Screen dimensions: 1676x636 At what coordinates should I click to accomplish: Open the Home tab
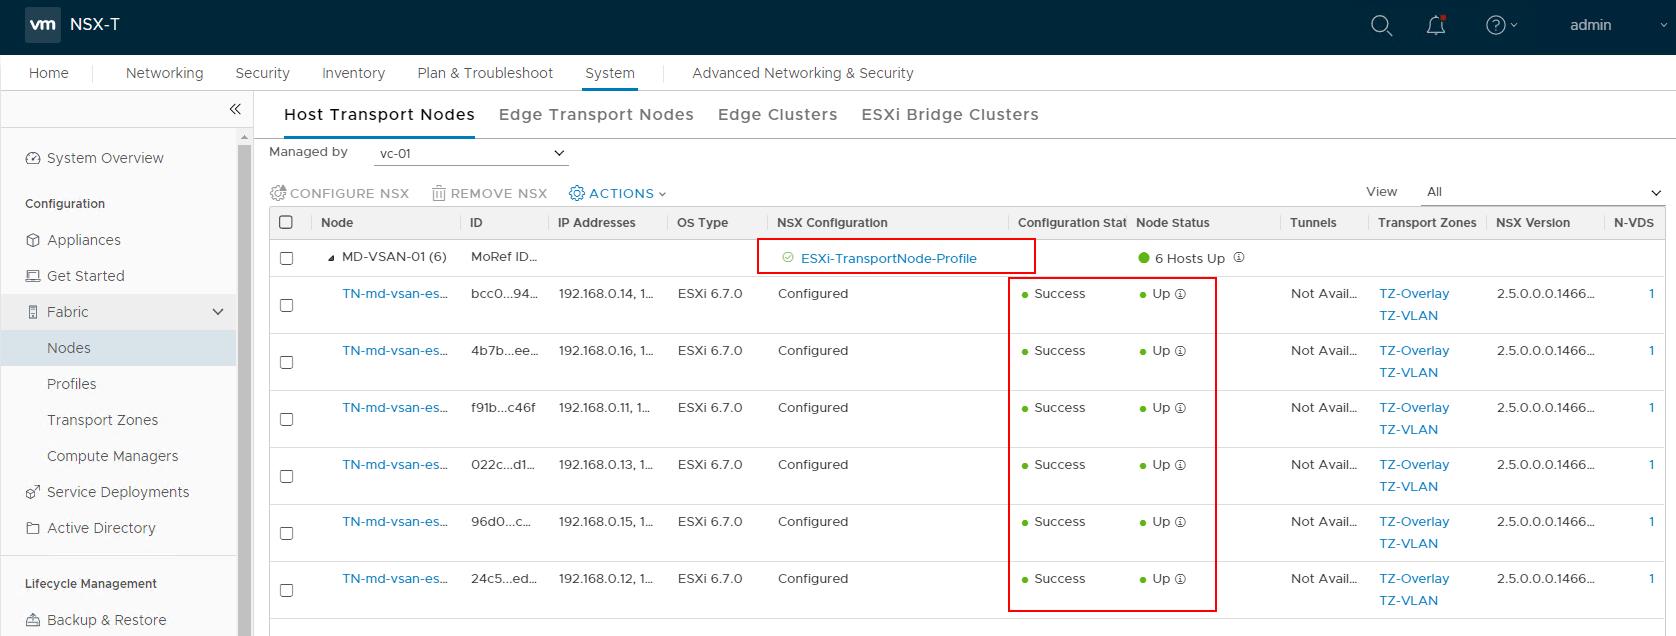click(x=49, y=73)
